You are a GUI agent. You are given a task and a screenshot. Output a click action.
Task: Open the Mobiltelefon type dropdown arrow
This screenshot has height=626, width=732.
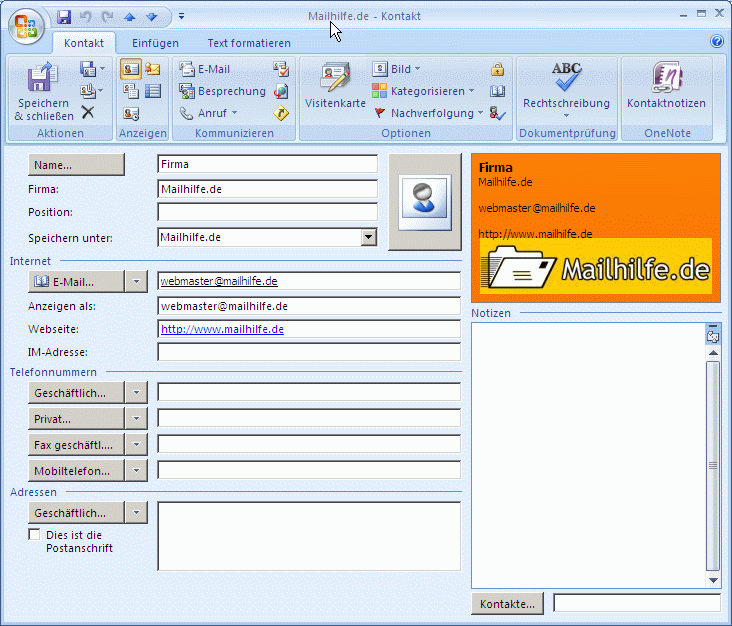[x=136, y=471]
